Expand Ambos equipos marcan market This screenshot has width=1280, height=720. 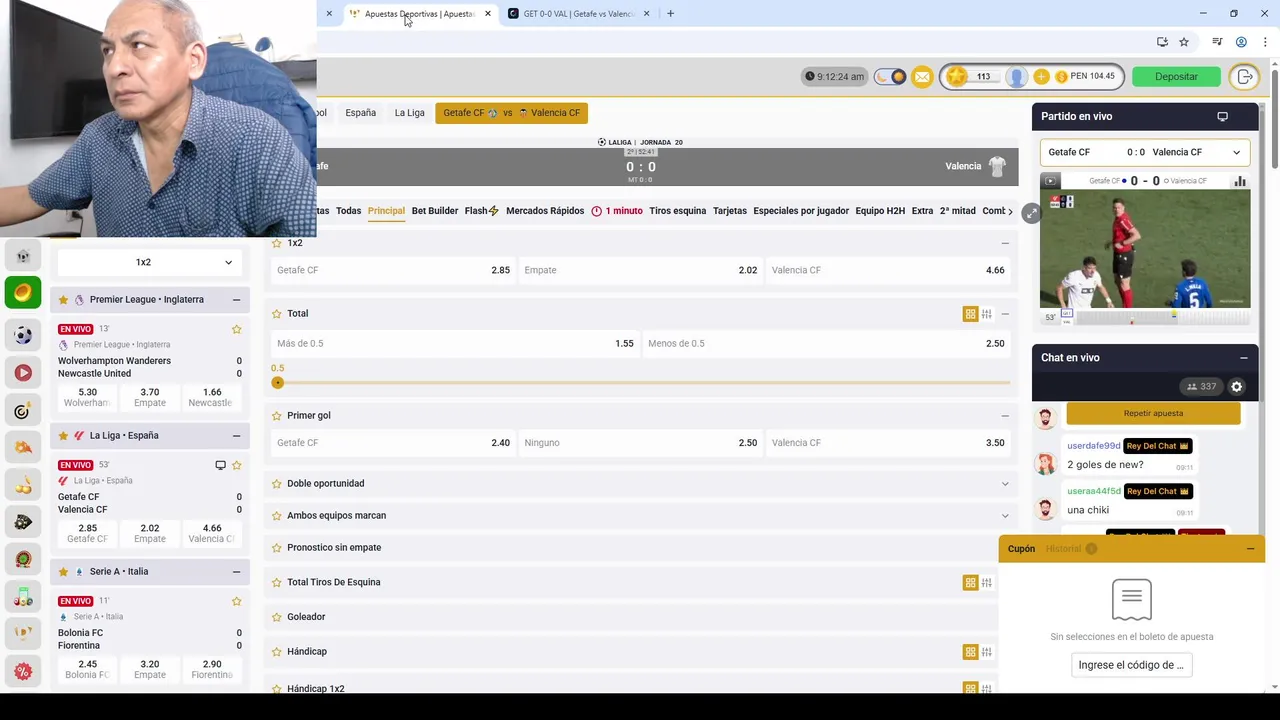click(1005, 516)
